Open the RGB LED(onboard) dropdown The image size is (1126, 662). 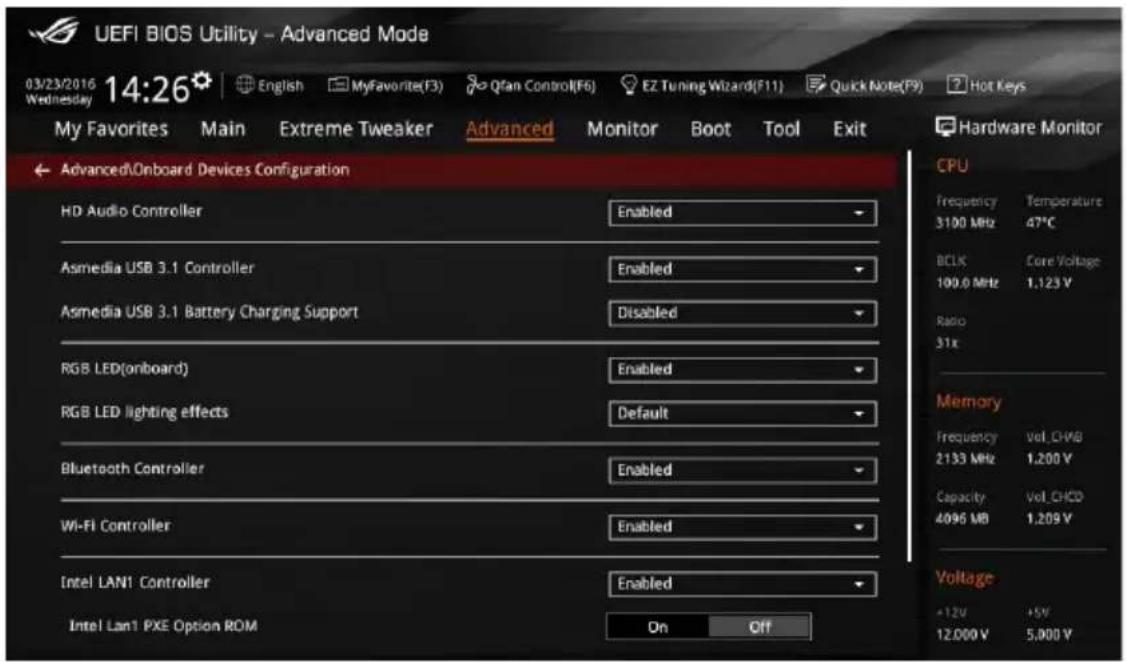click(x=743, y=370)
